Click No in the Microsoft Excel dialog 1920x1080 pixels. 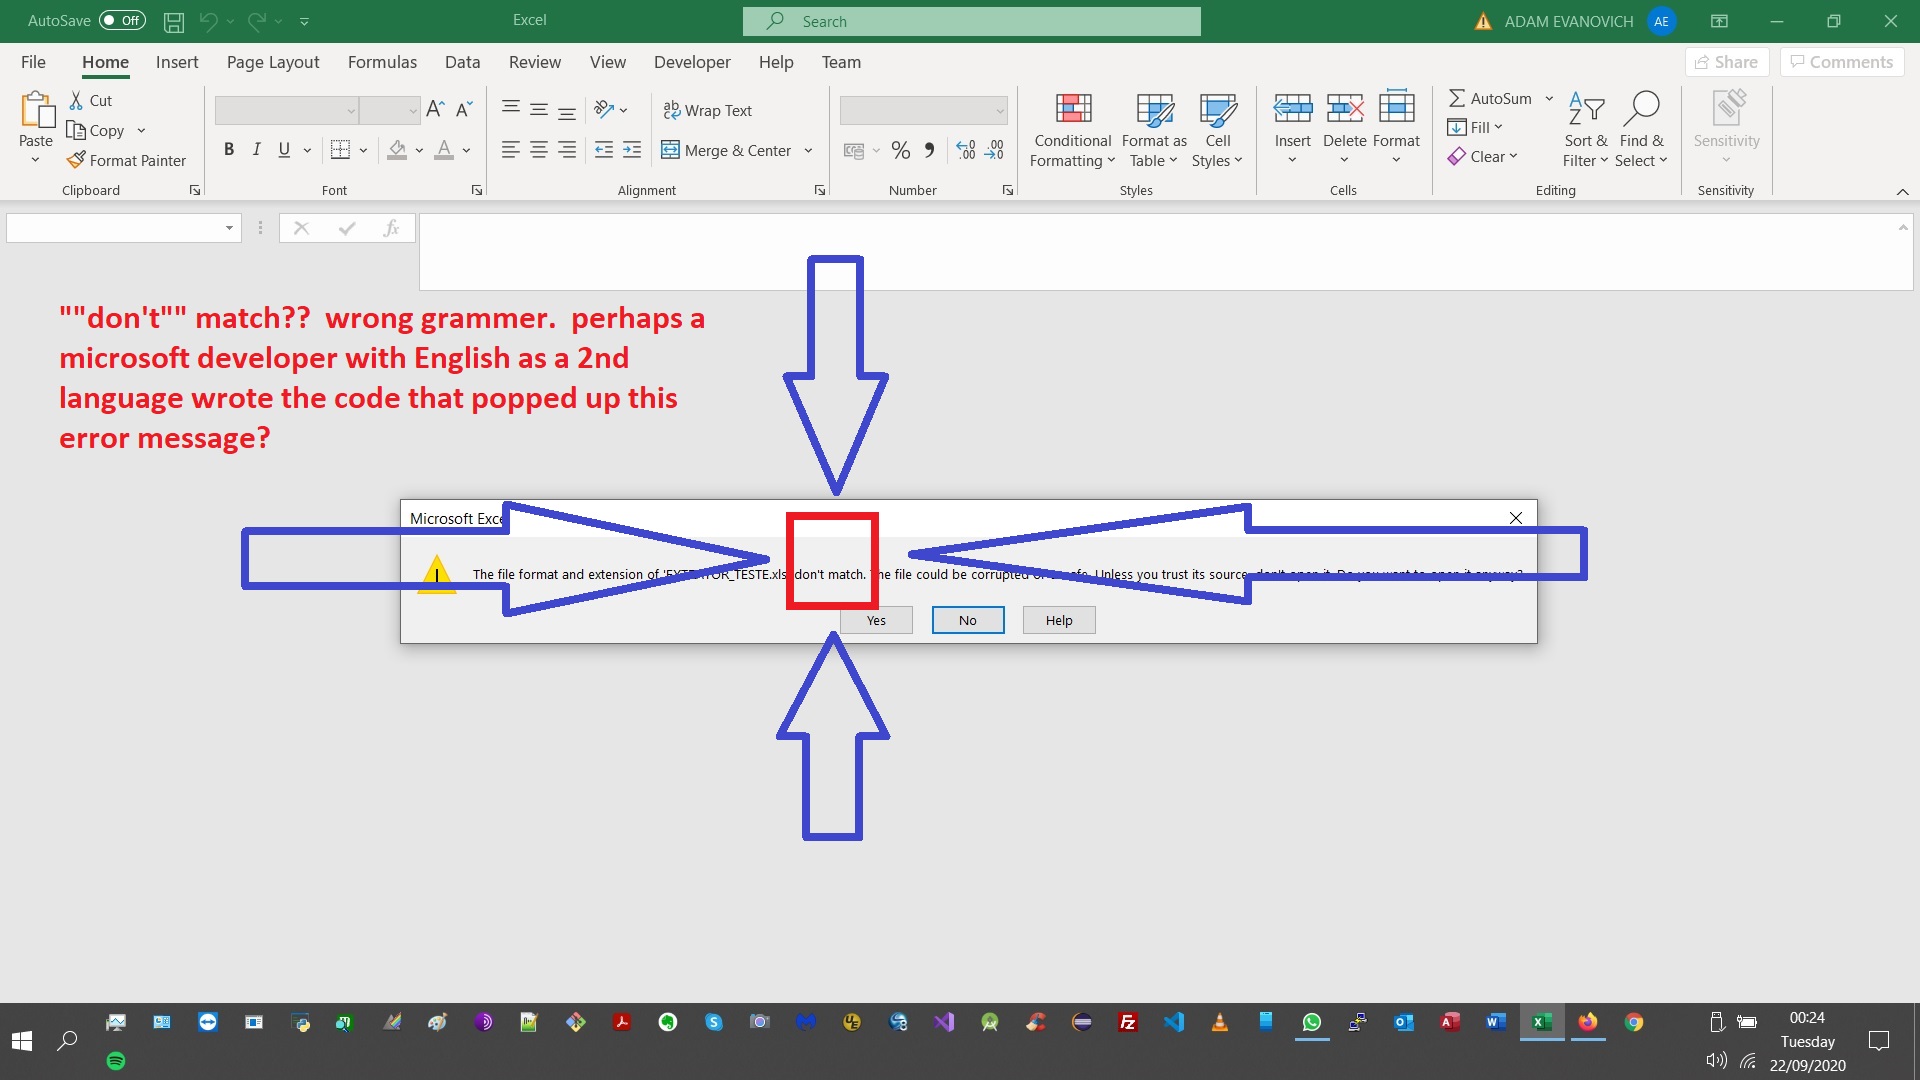click(x=968, y=620)
